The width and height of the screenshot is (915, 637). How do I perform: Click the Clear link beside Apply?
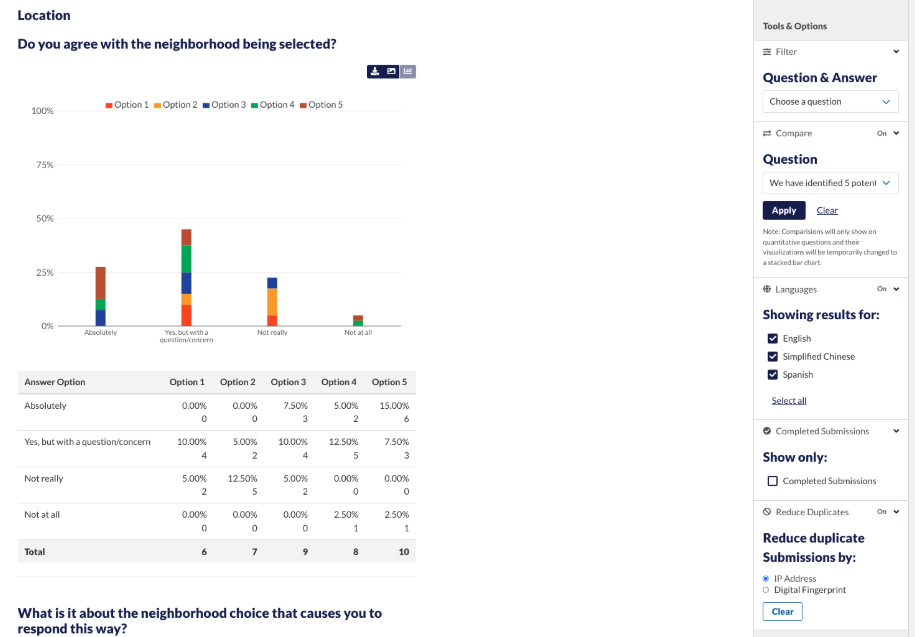pos(827,211)
